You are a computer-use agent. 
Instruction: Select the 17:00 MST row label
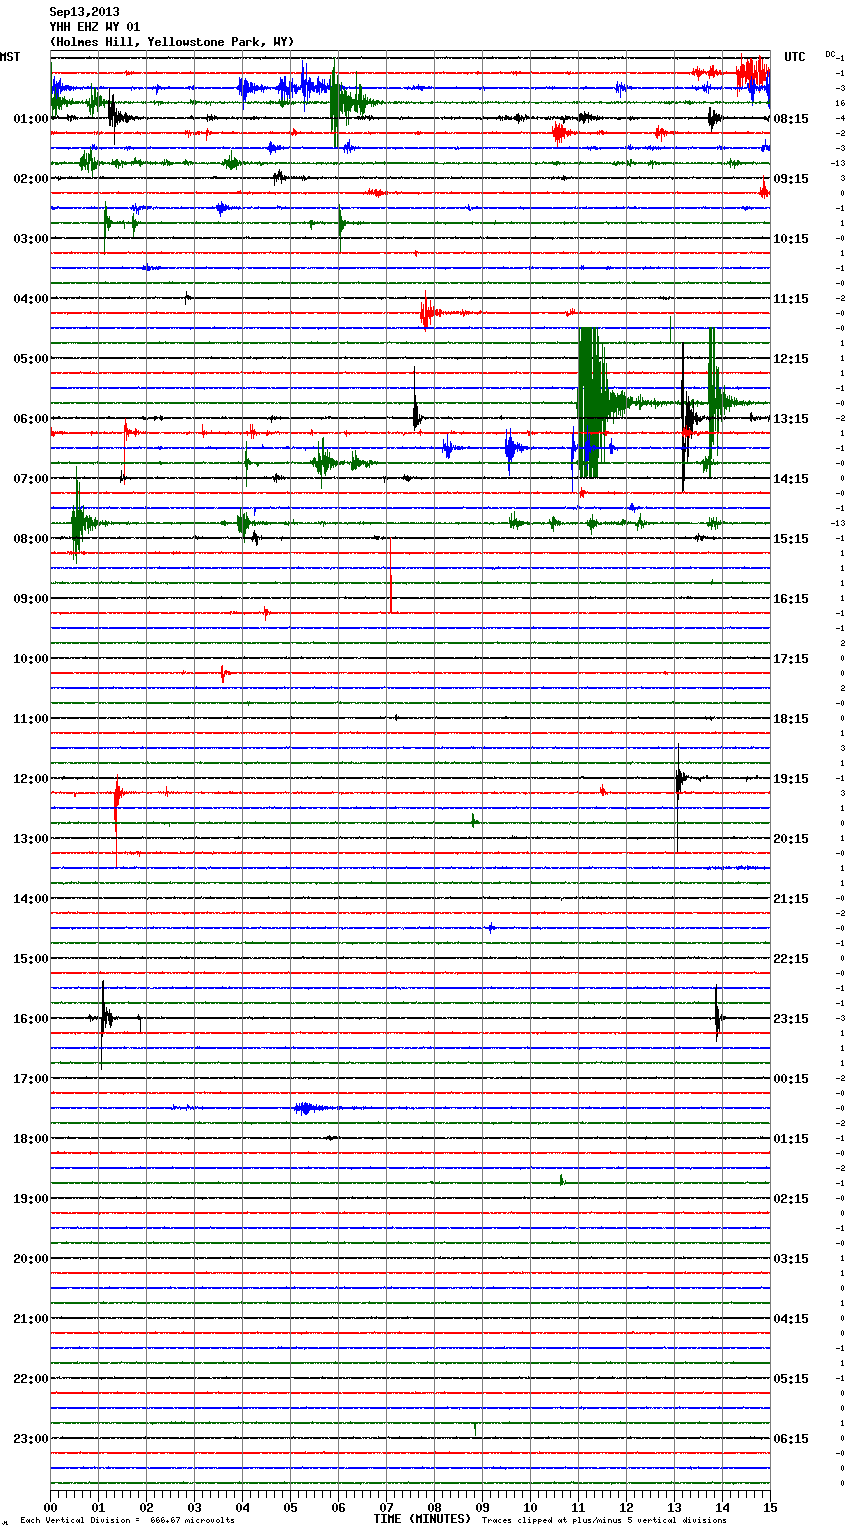pyautogui.click(x=30, y=1079)
